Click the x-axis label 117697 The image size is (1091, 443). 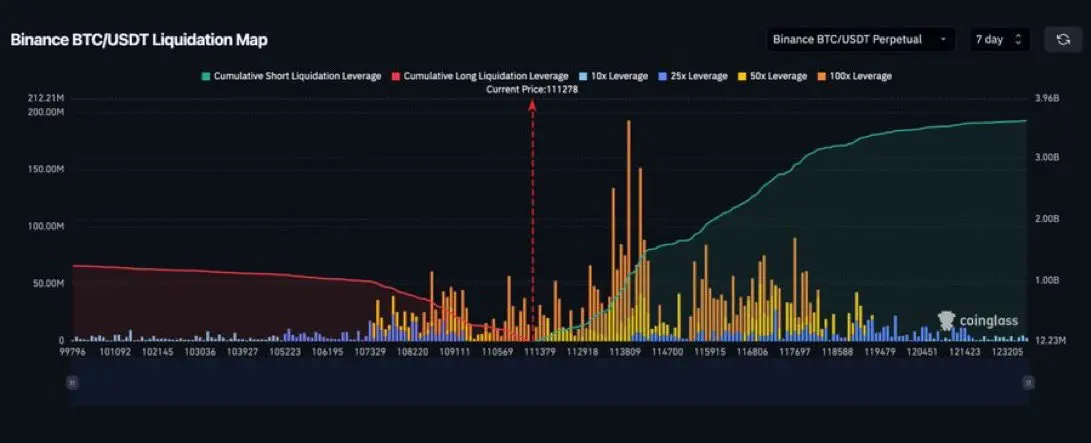(795, 353)
